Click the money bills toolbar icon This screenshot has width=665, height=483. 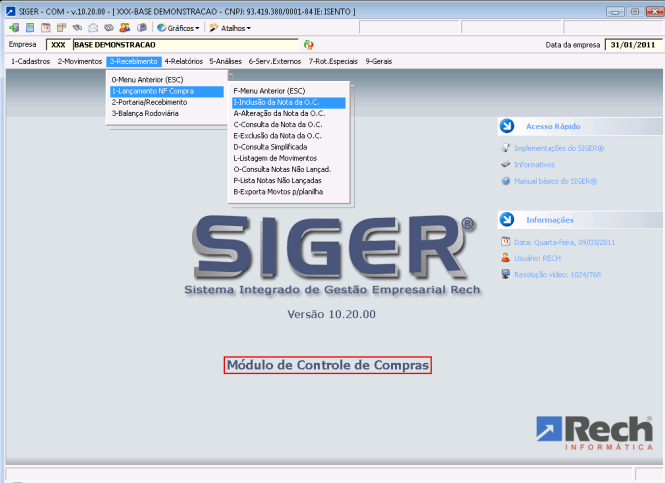(x=109, y=28)
